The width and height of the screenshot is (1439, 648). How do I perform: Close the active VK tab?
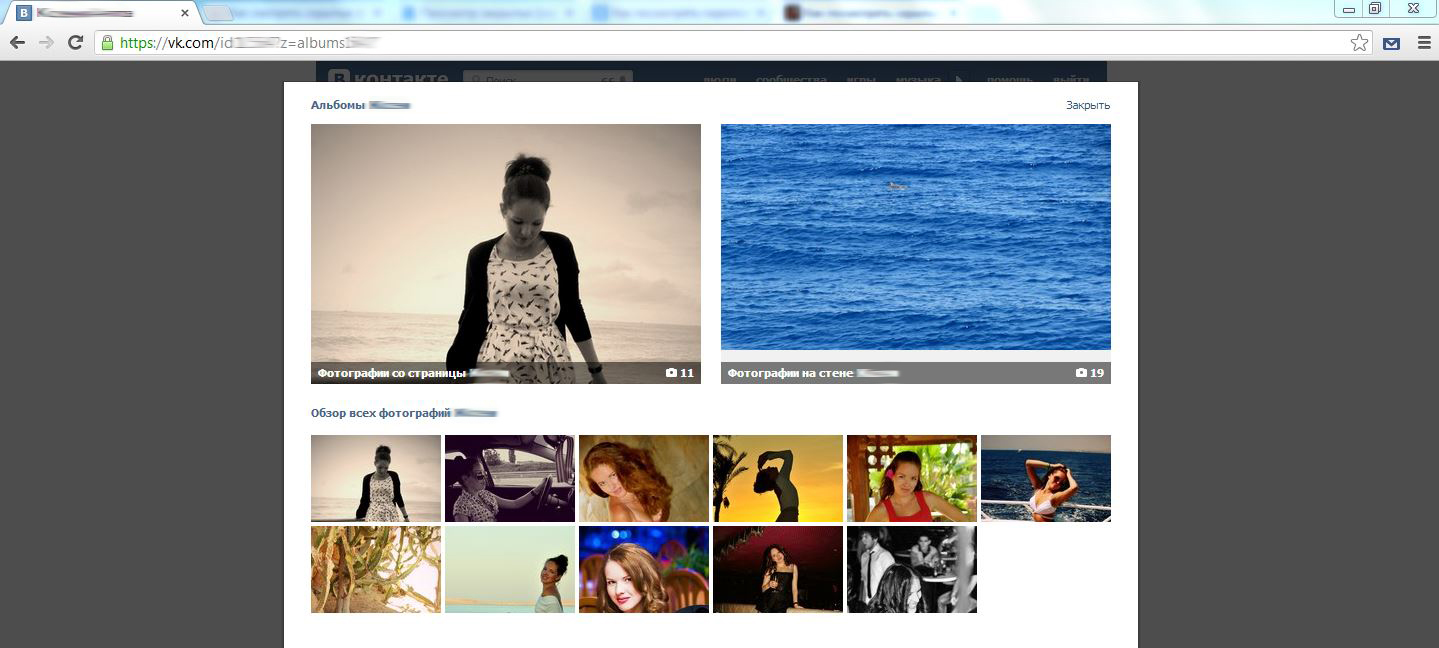click(185, 13)
